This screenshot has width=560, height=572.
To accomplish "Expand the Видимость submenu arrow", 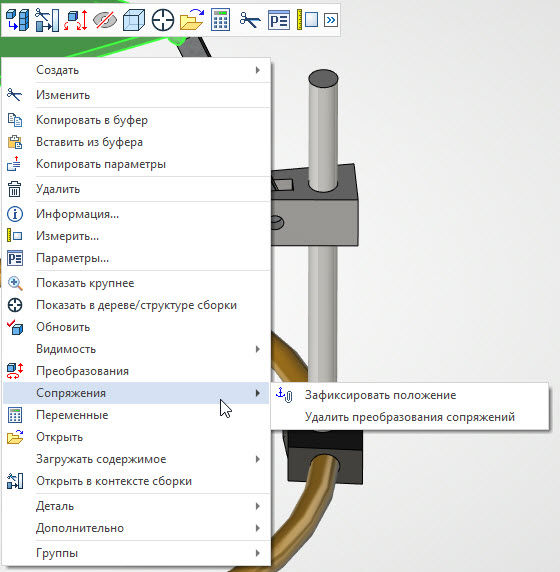I will pos(258,349).
